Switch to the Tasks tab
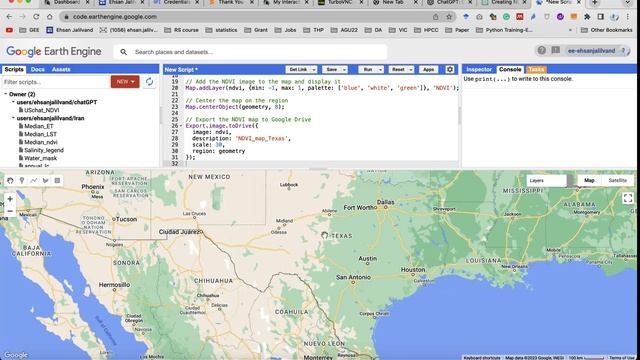The image size is (640, 360). [536, 69]
